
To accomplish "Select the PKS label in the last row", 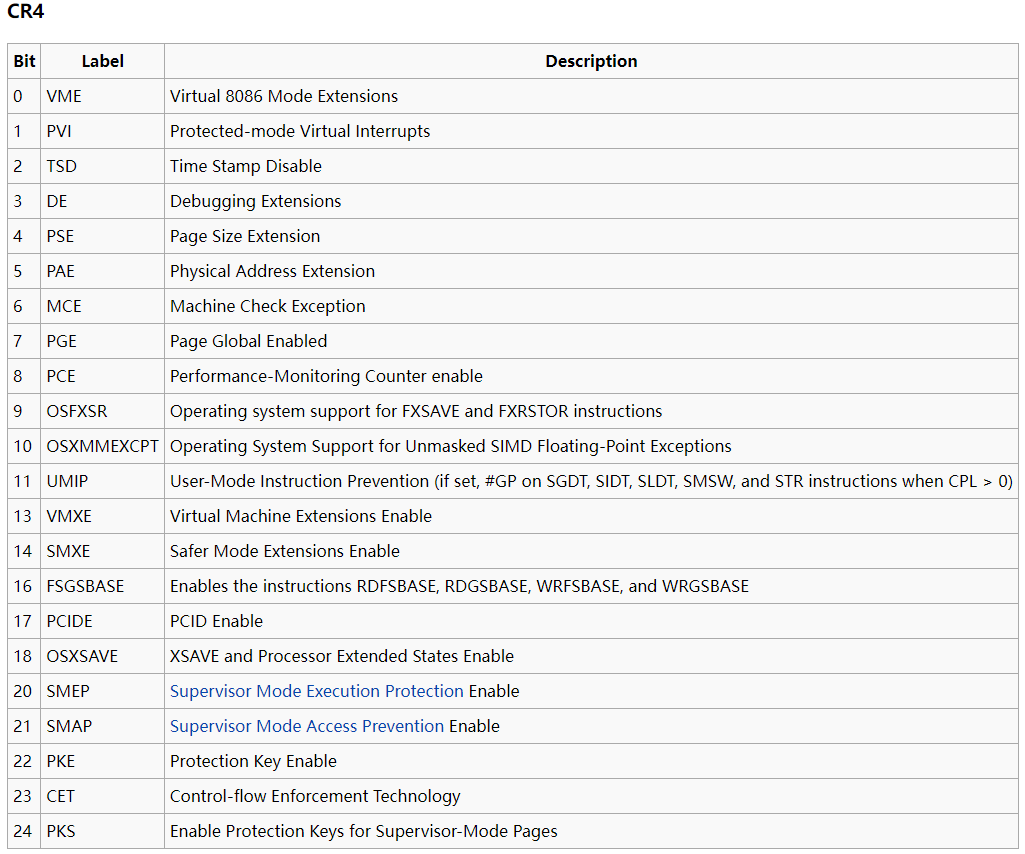I will pyautogui.click(x=60, y=831).
